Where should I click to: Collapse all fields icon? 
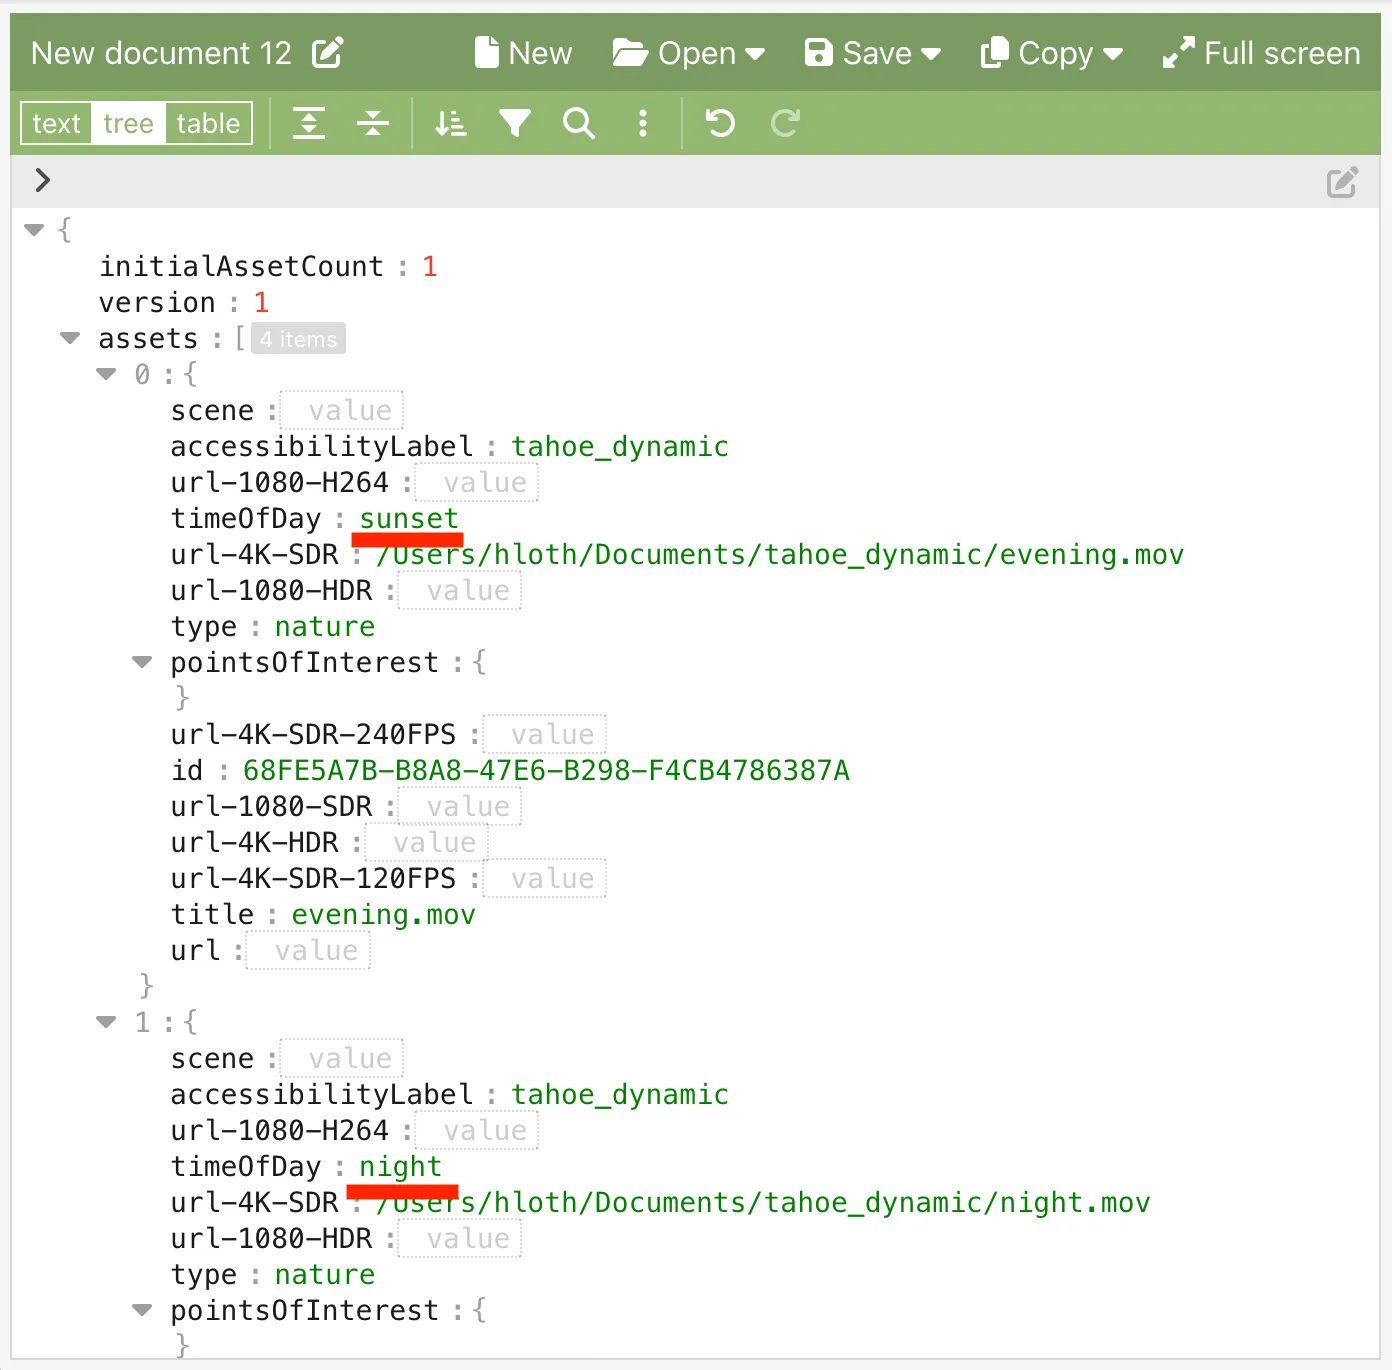click(373, 123)
